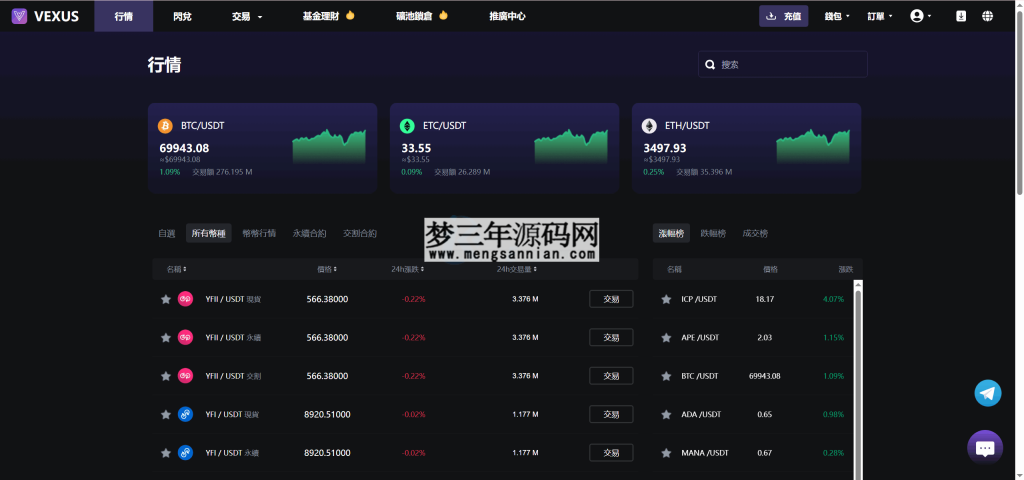This screenshot has width=1024, height=480.
Task: Favorite the YFII / USDT 永續 row star
Action: 166,338
